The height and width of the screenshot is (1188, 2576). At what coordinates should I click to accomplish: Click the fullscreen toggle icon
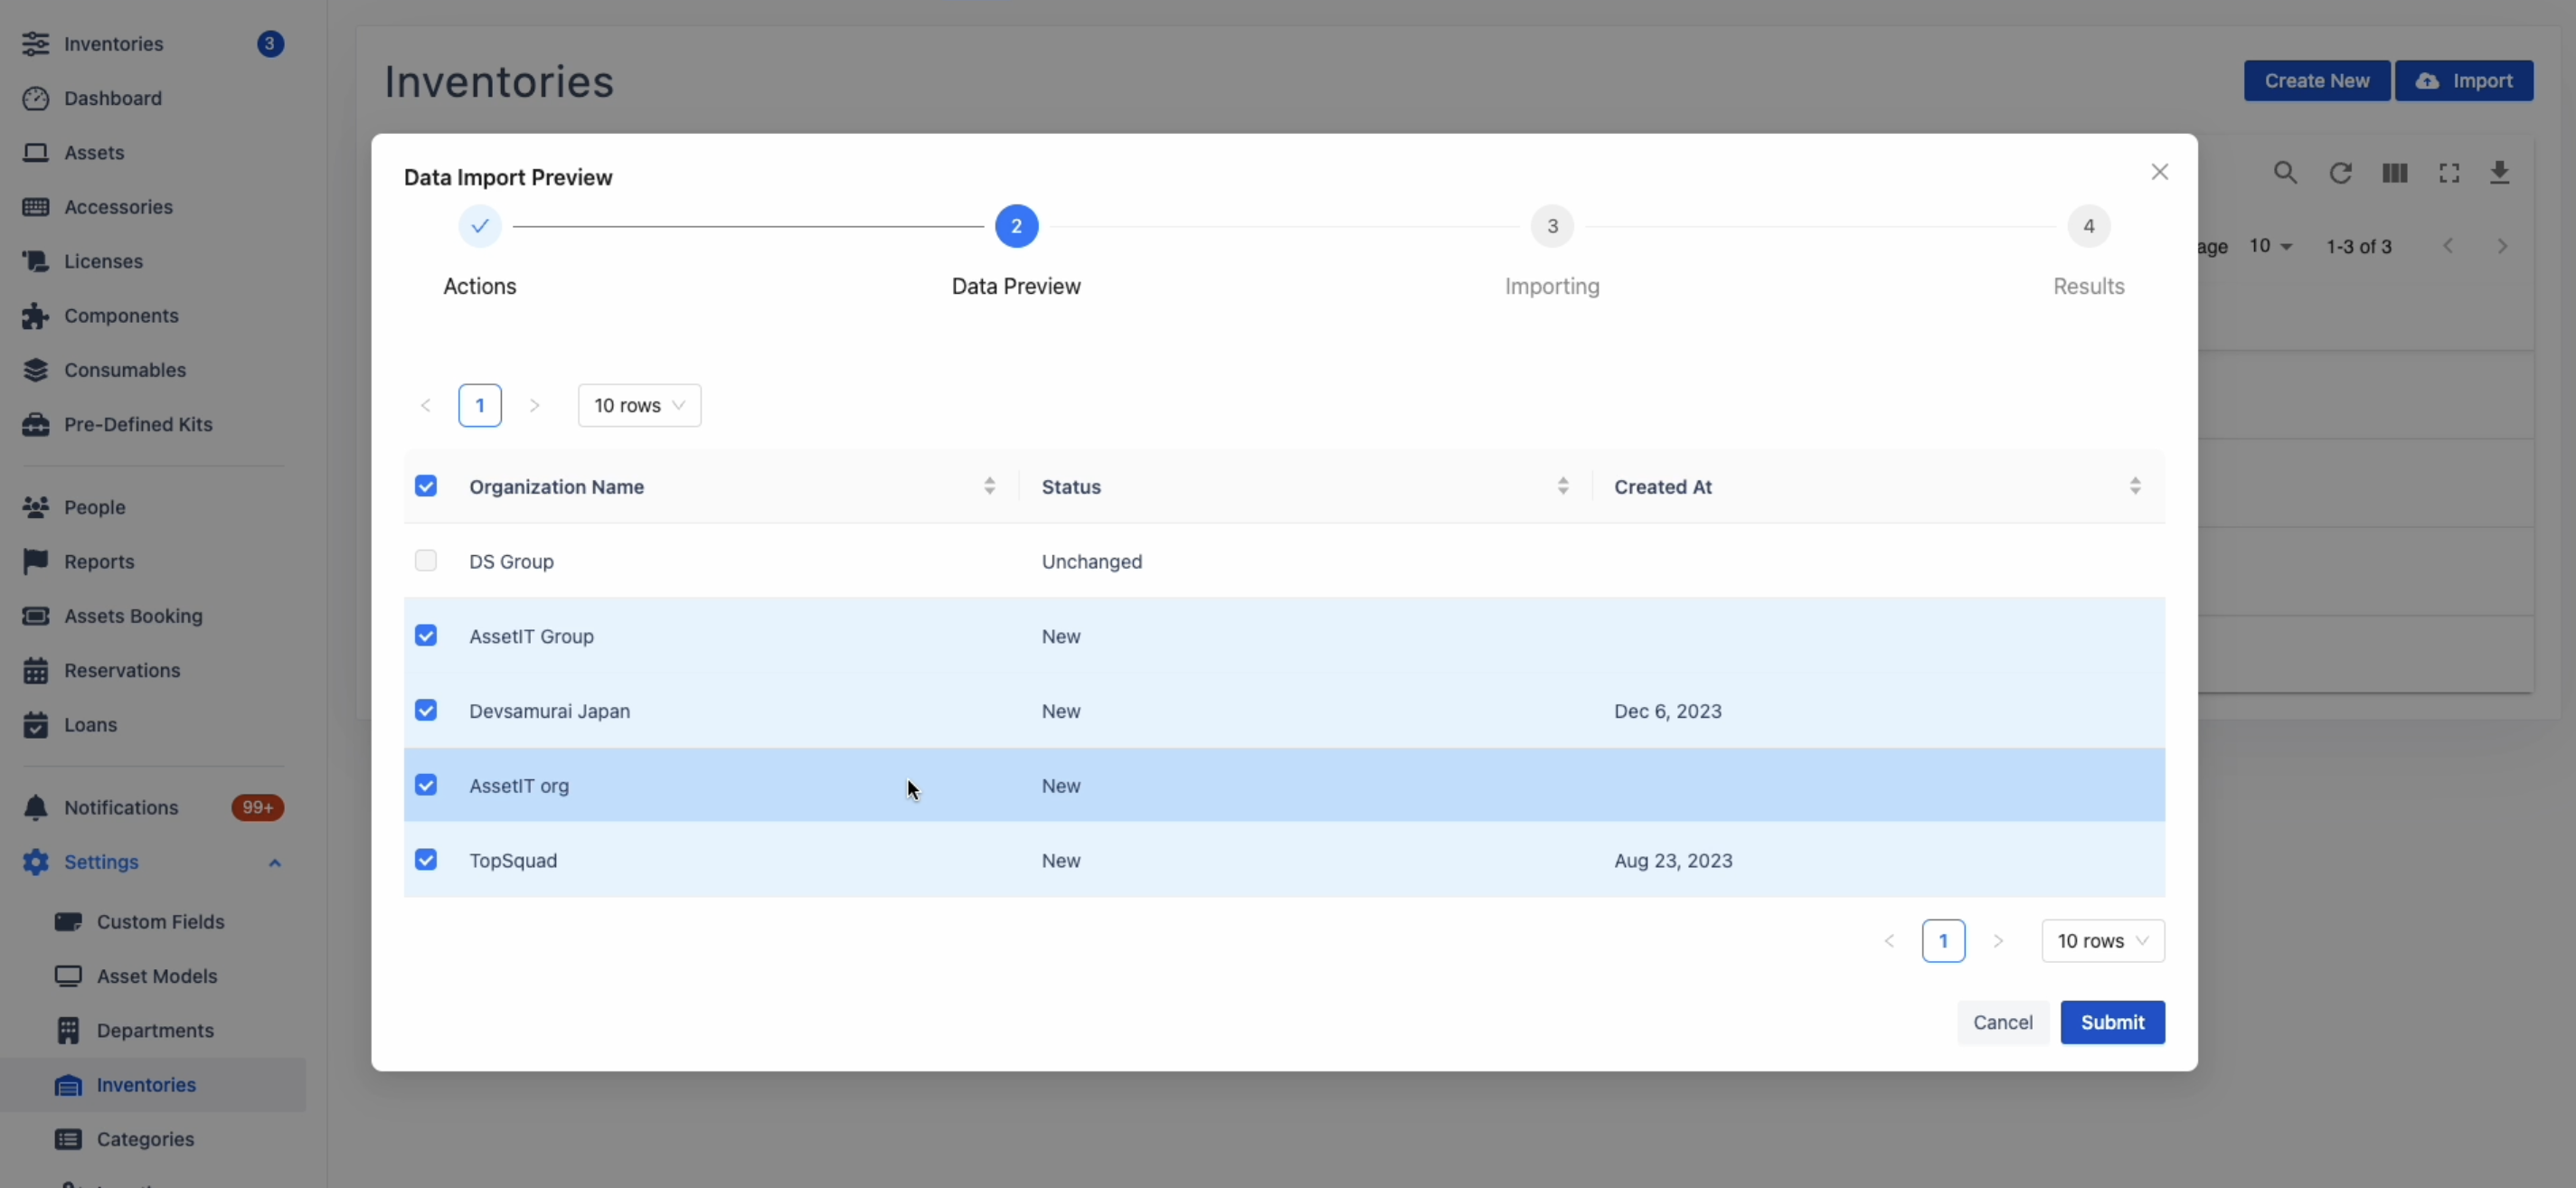[2449, 173]
